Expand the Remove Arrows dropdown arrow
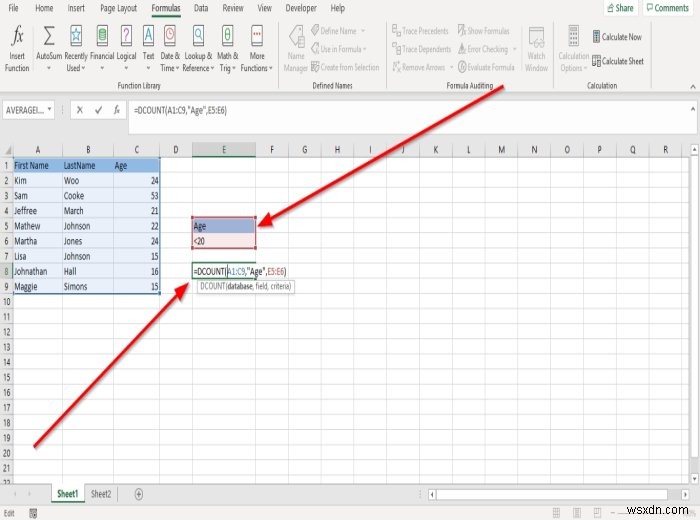The width and height of the screenshot is (700, 520). [451, 67]
